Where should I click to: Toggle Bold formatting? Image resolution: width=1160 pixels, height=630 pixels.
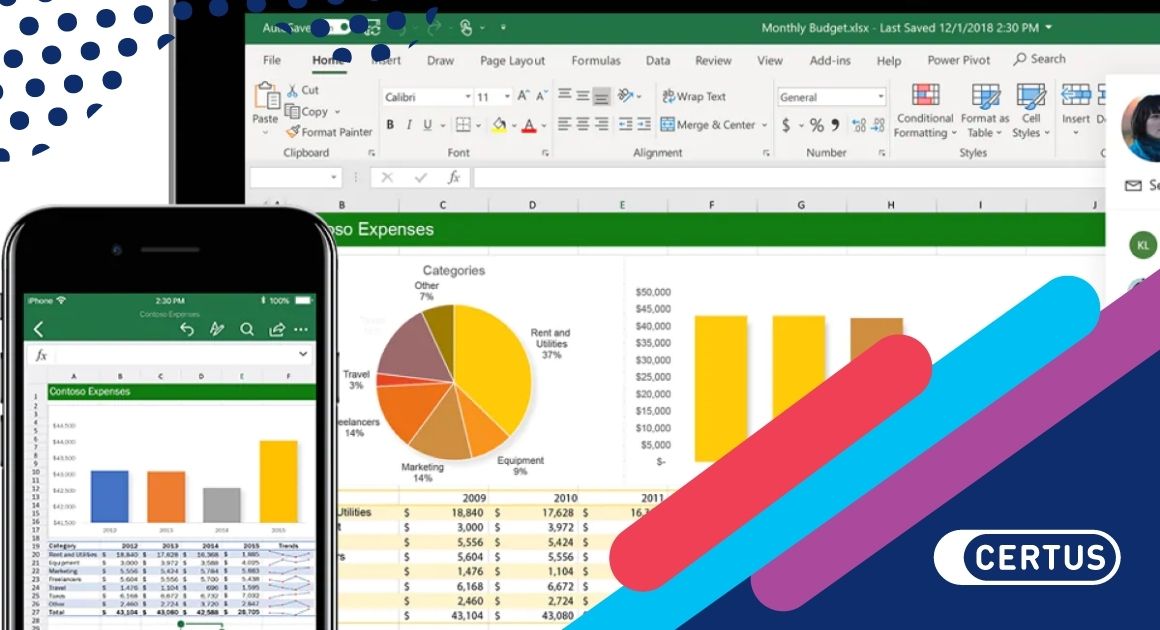tap(390, 125)
